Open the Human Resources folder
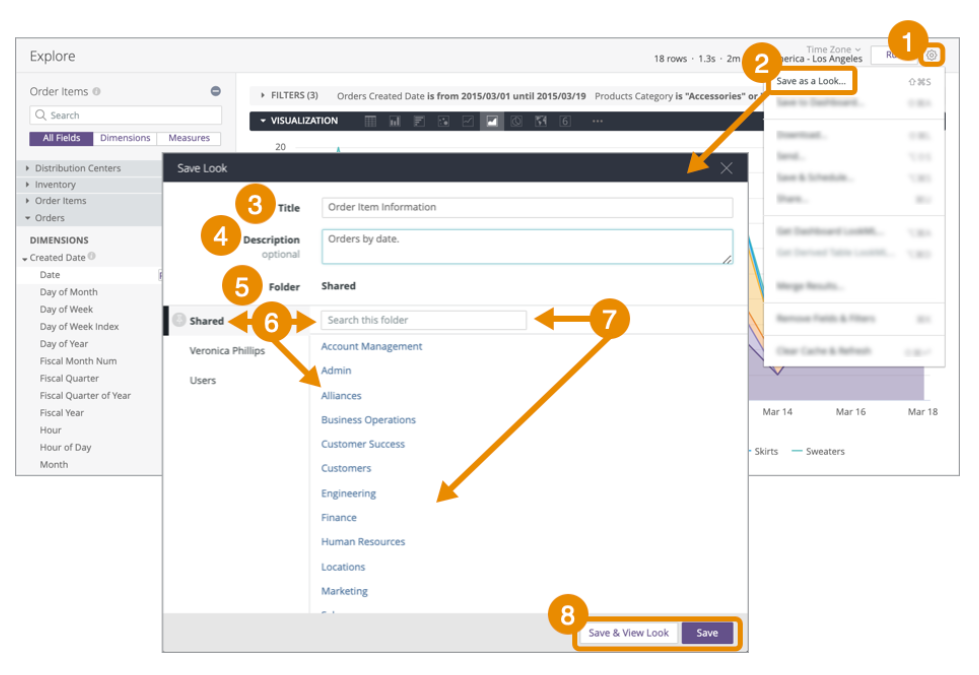Viewport: 979px width, 675px height. click(363, 541)
